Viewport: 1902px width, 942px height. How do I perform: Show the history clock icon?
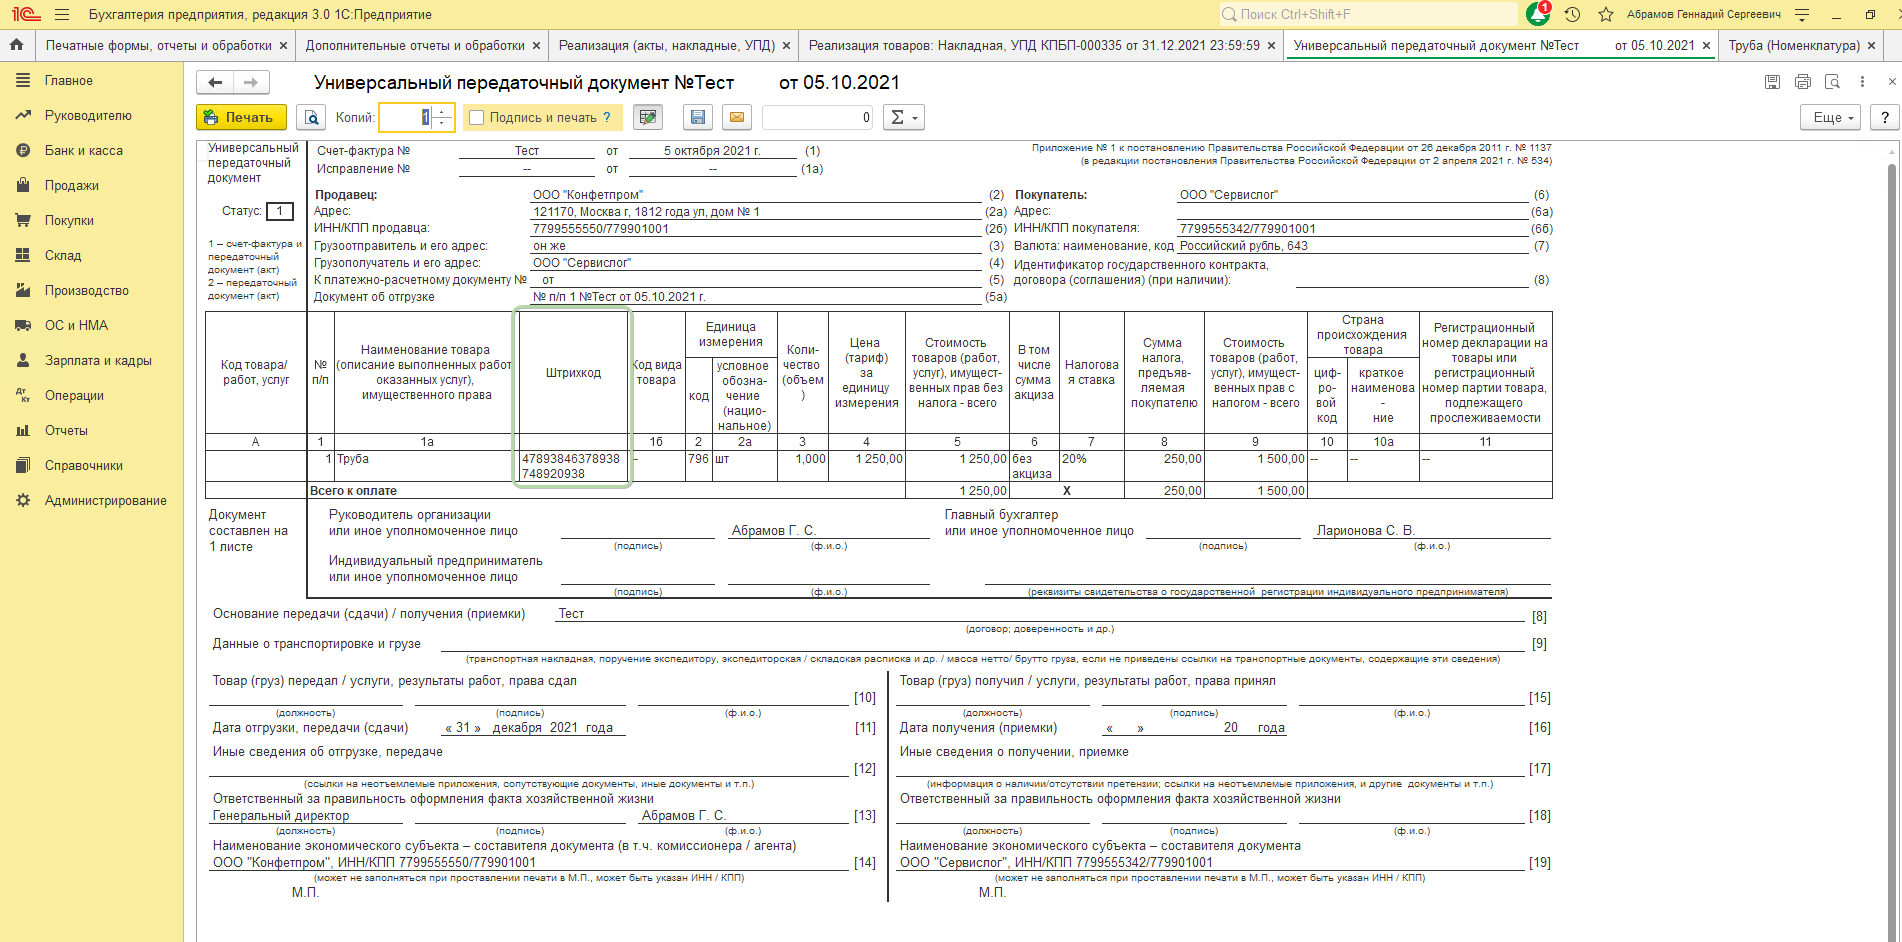[x=1572, y=15]
